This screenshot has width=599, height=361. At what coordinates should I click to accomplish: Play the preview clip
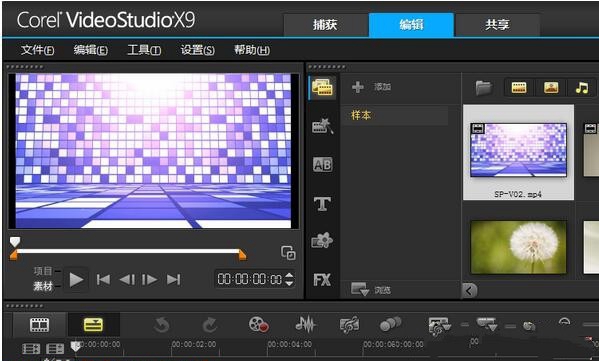point(76,280)
